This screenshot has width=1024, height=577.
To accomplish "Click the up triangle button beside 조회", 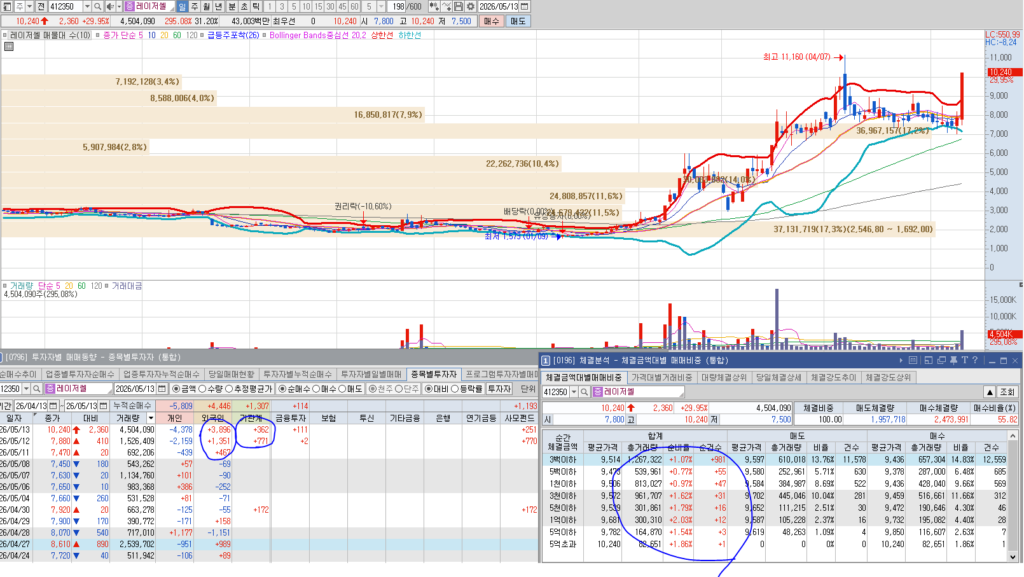I will pyautogui.click(x=989, y=392).
